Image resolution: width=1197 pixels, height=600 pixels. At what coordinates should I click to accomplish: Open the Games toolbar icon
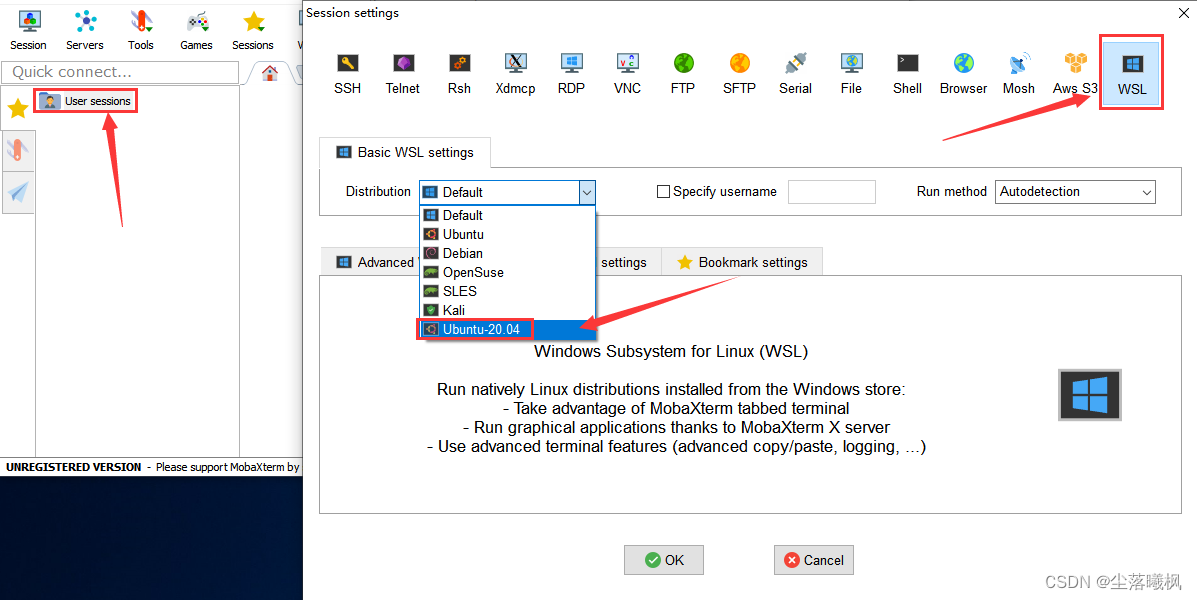tap(196, 31)
